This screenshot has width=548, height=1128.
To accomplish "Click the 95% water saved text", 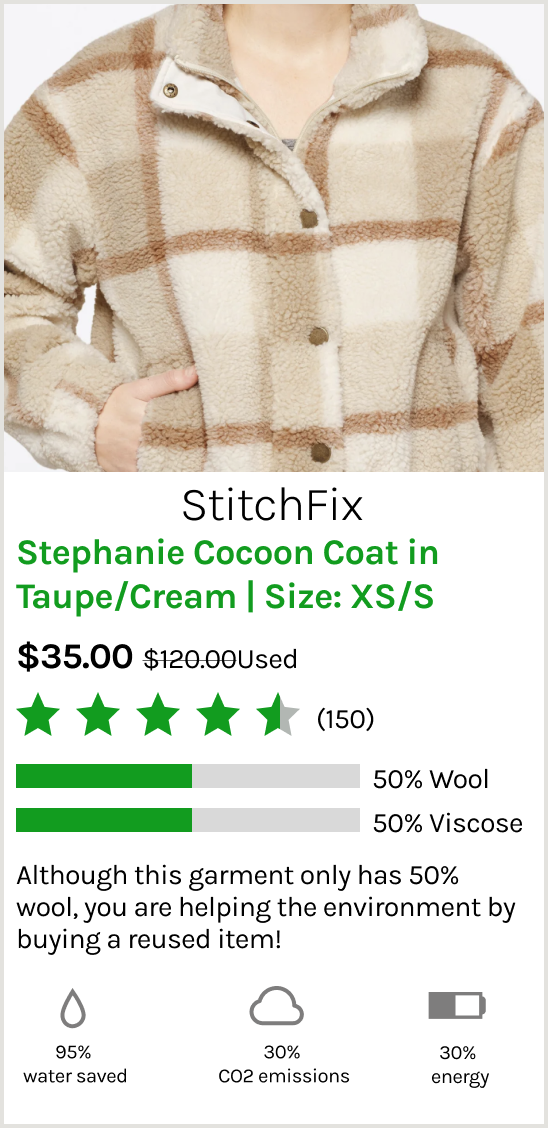I will pyautogui.click(x=75, y=1064).
